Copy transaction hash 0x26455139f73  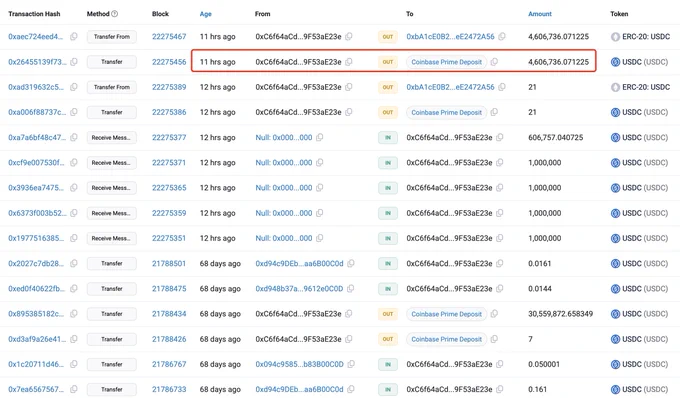coord(74,62)
